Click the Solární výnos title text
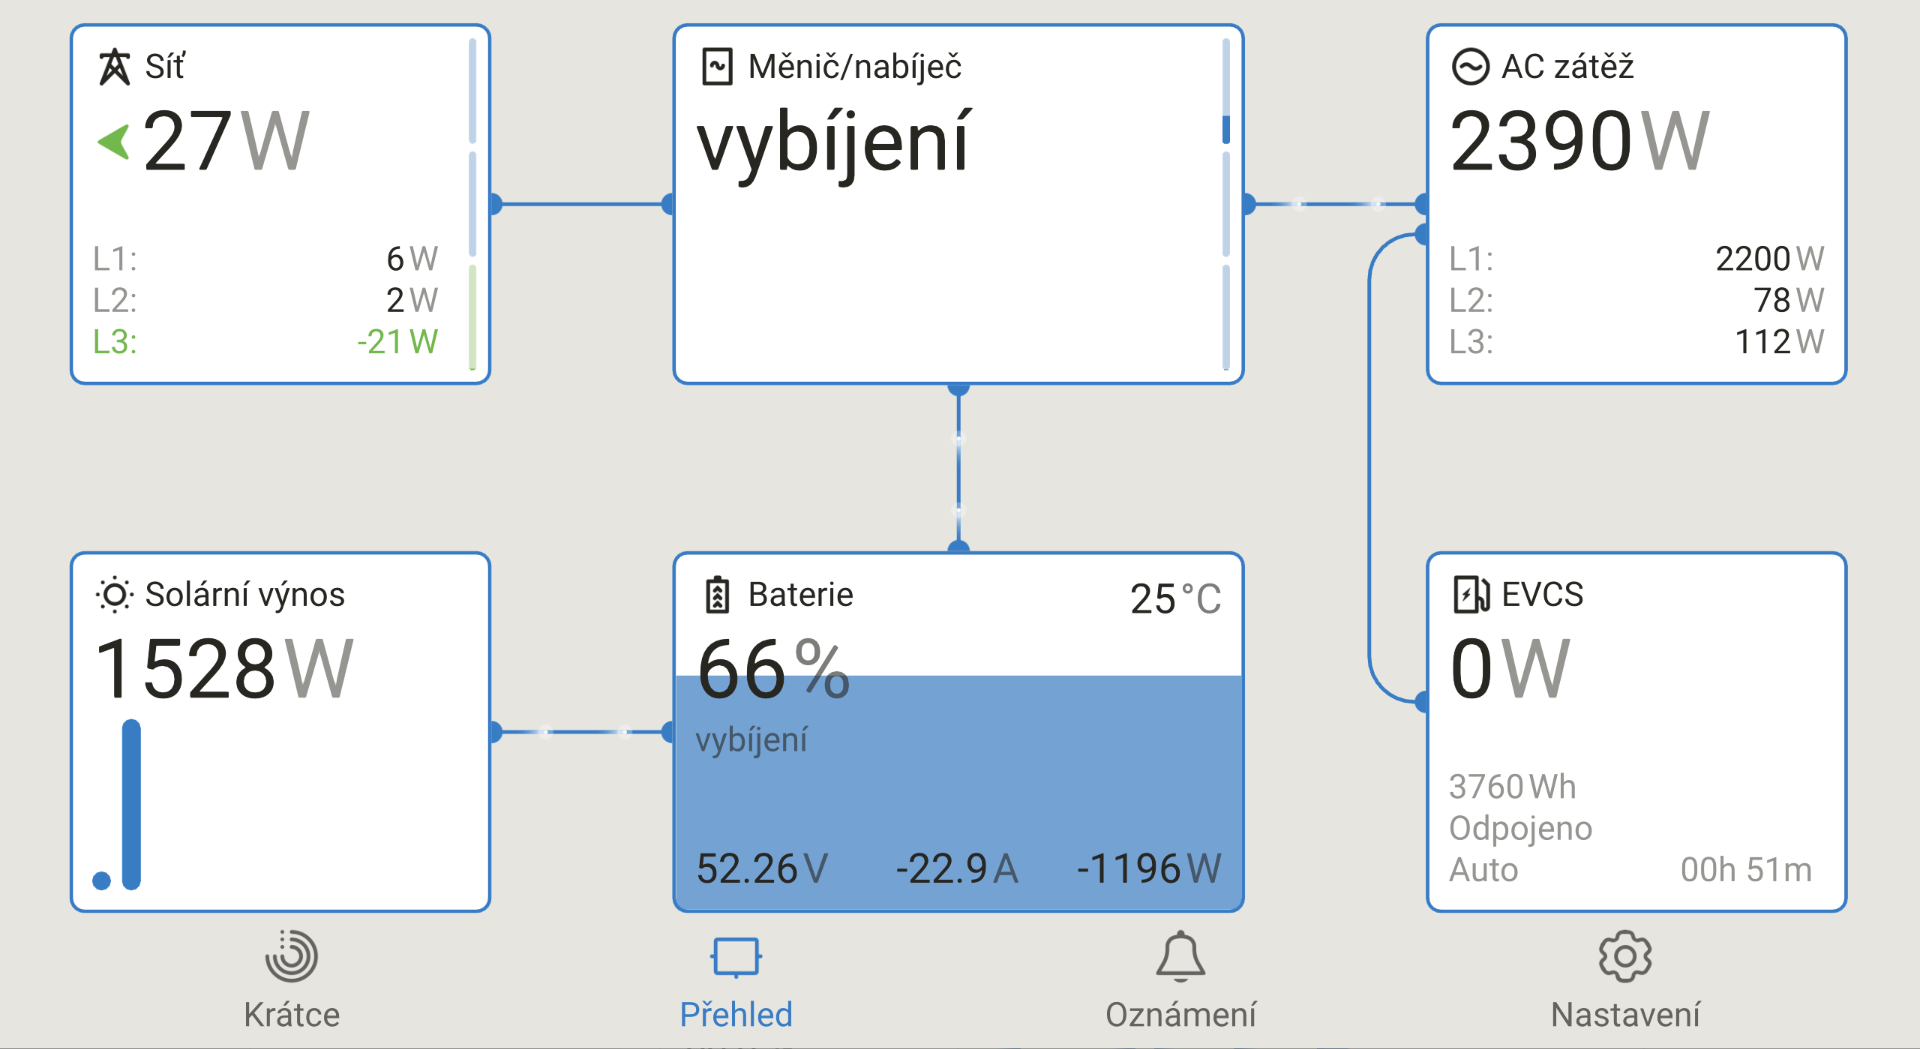 [x=245, y=595]
